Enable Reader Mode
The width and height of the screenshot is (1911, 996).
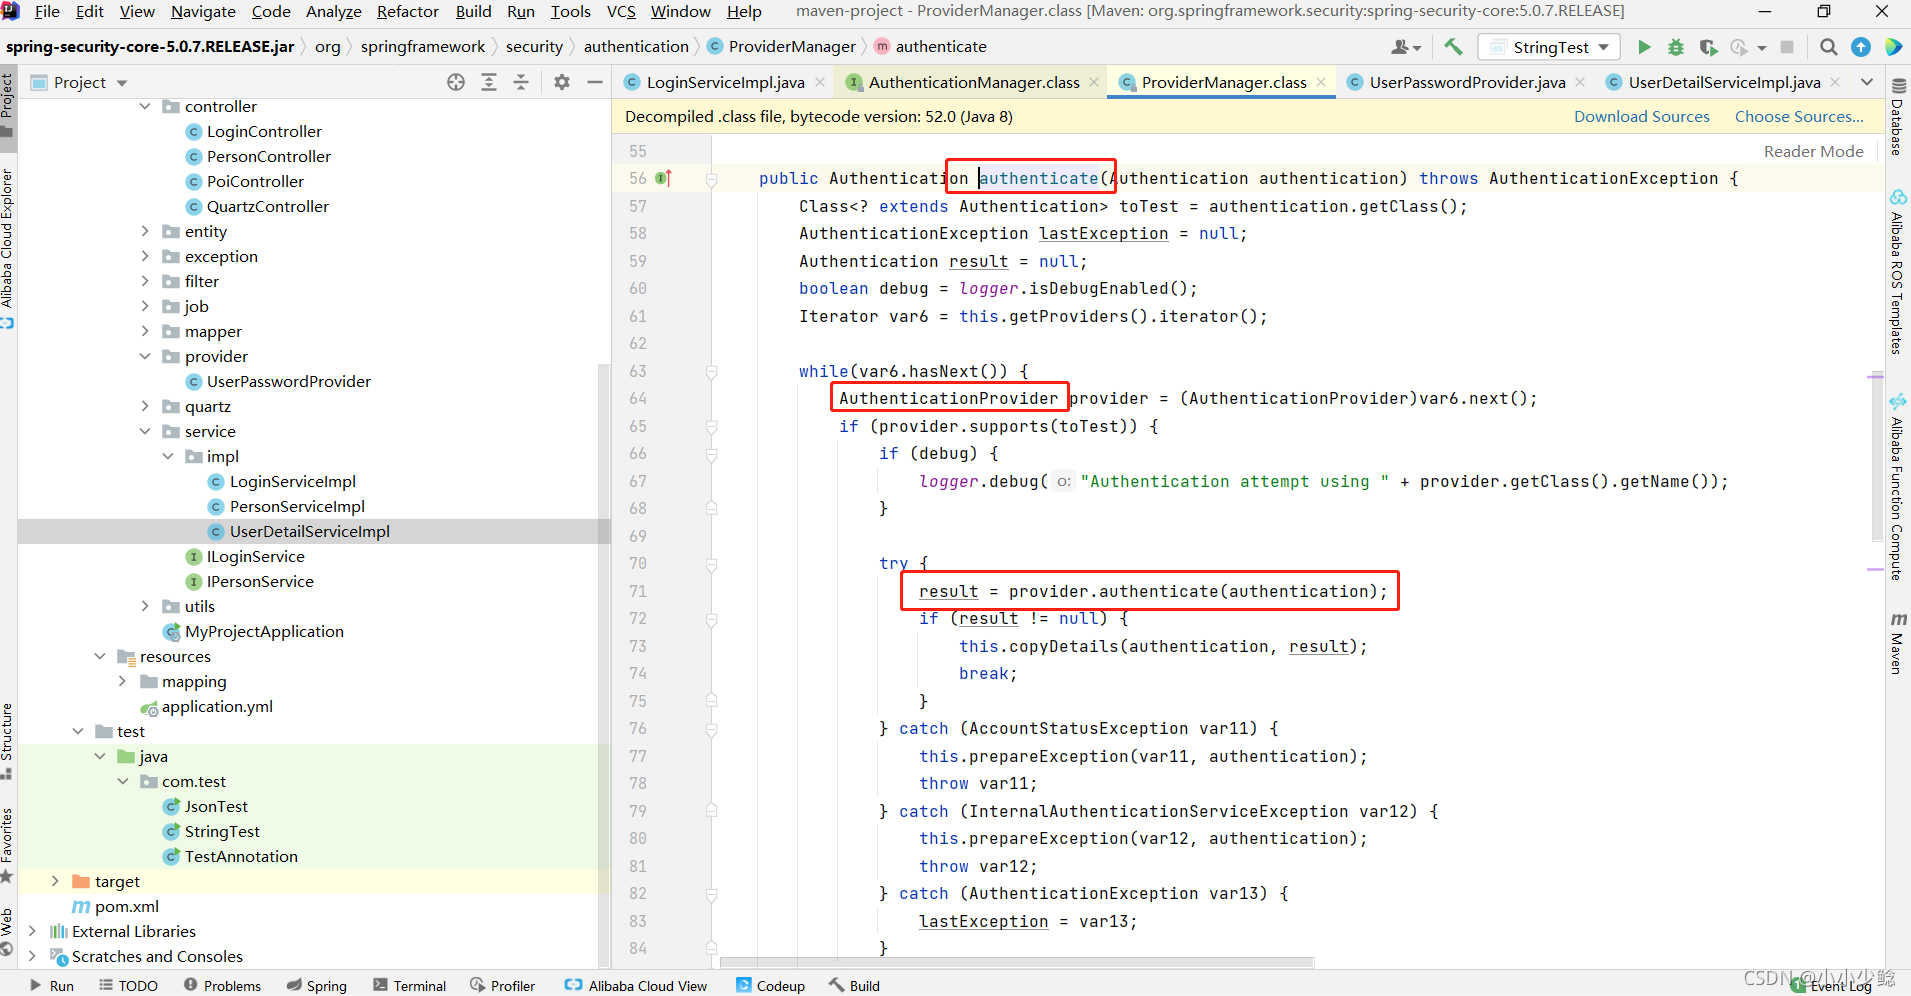pyautogui.click(x=1813, y=152)
